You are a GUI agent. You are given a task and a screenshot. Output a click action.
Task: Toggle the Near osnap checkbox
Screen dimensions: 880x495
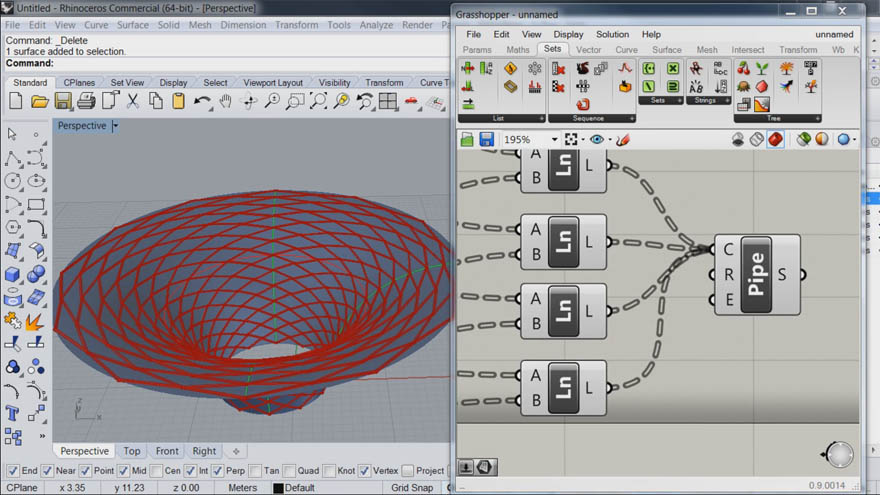coord(47,471)
